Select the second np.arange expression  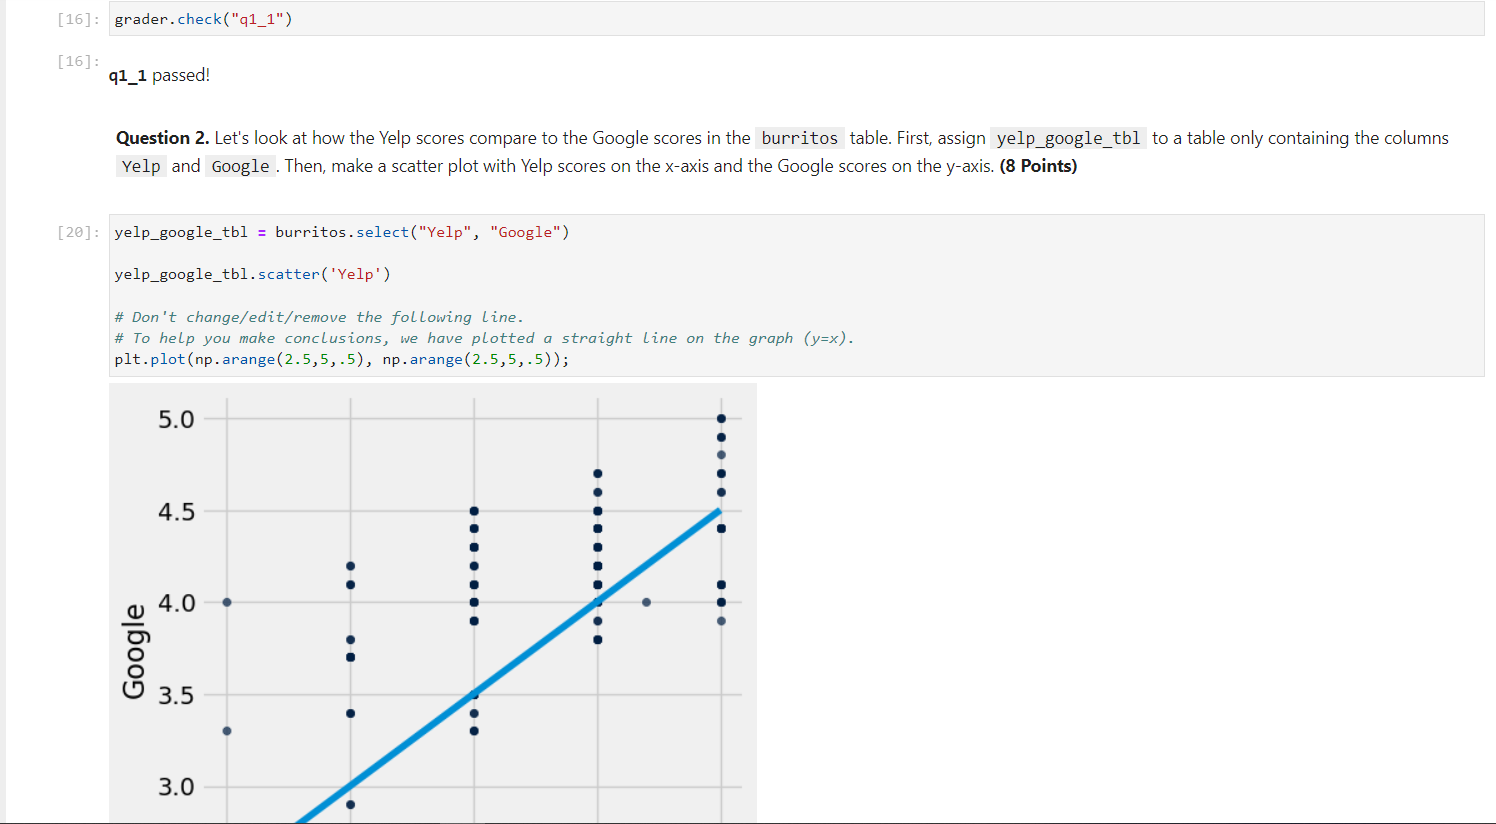tap(475, 358)
